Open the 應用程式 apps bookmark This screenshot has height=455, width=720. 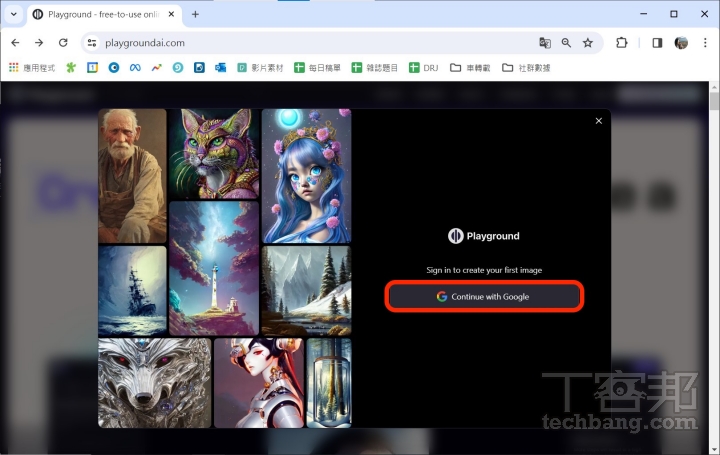click(32, 68)
